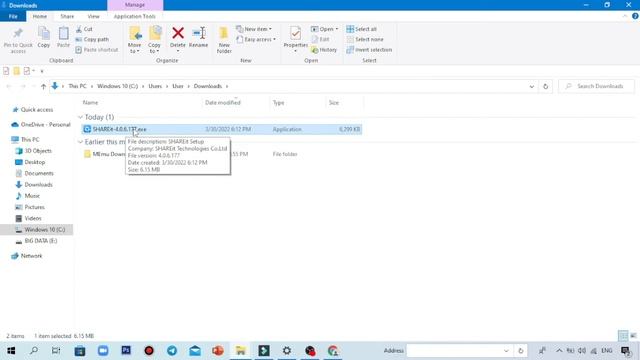
Task: Switch to large icons view in status bar
Action: click(633, 336)
